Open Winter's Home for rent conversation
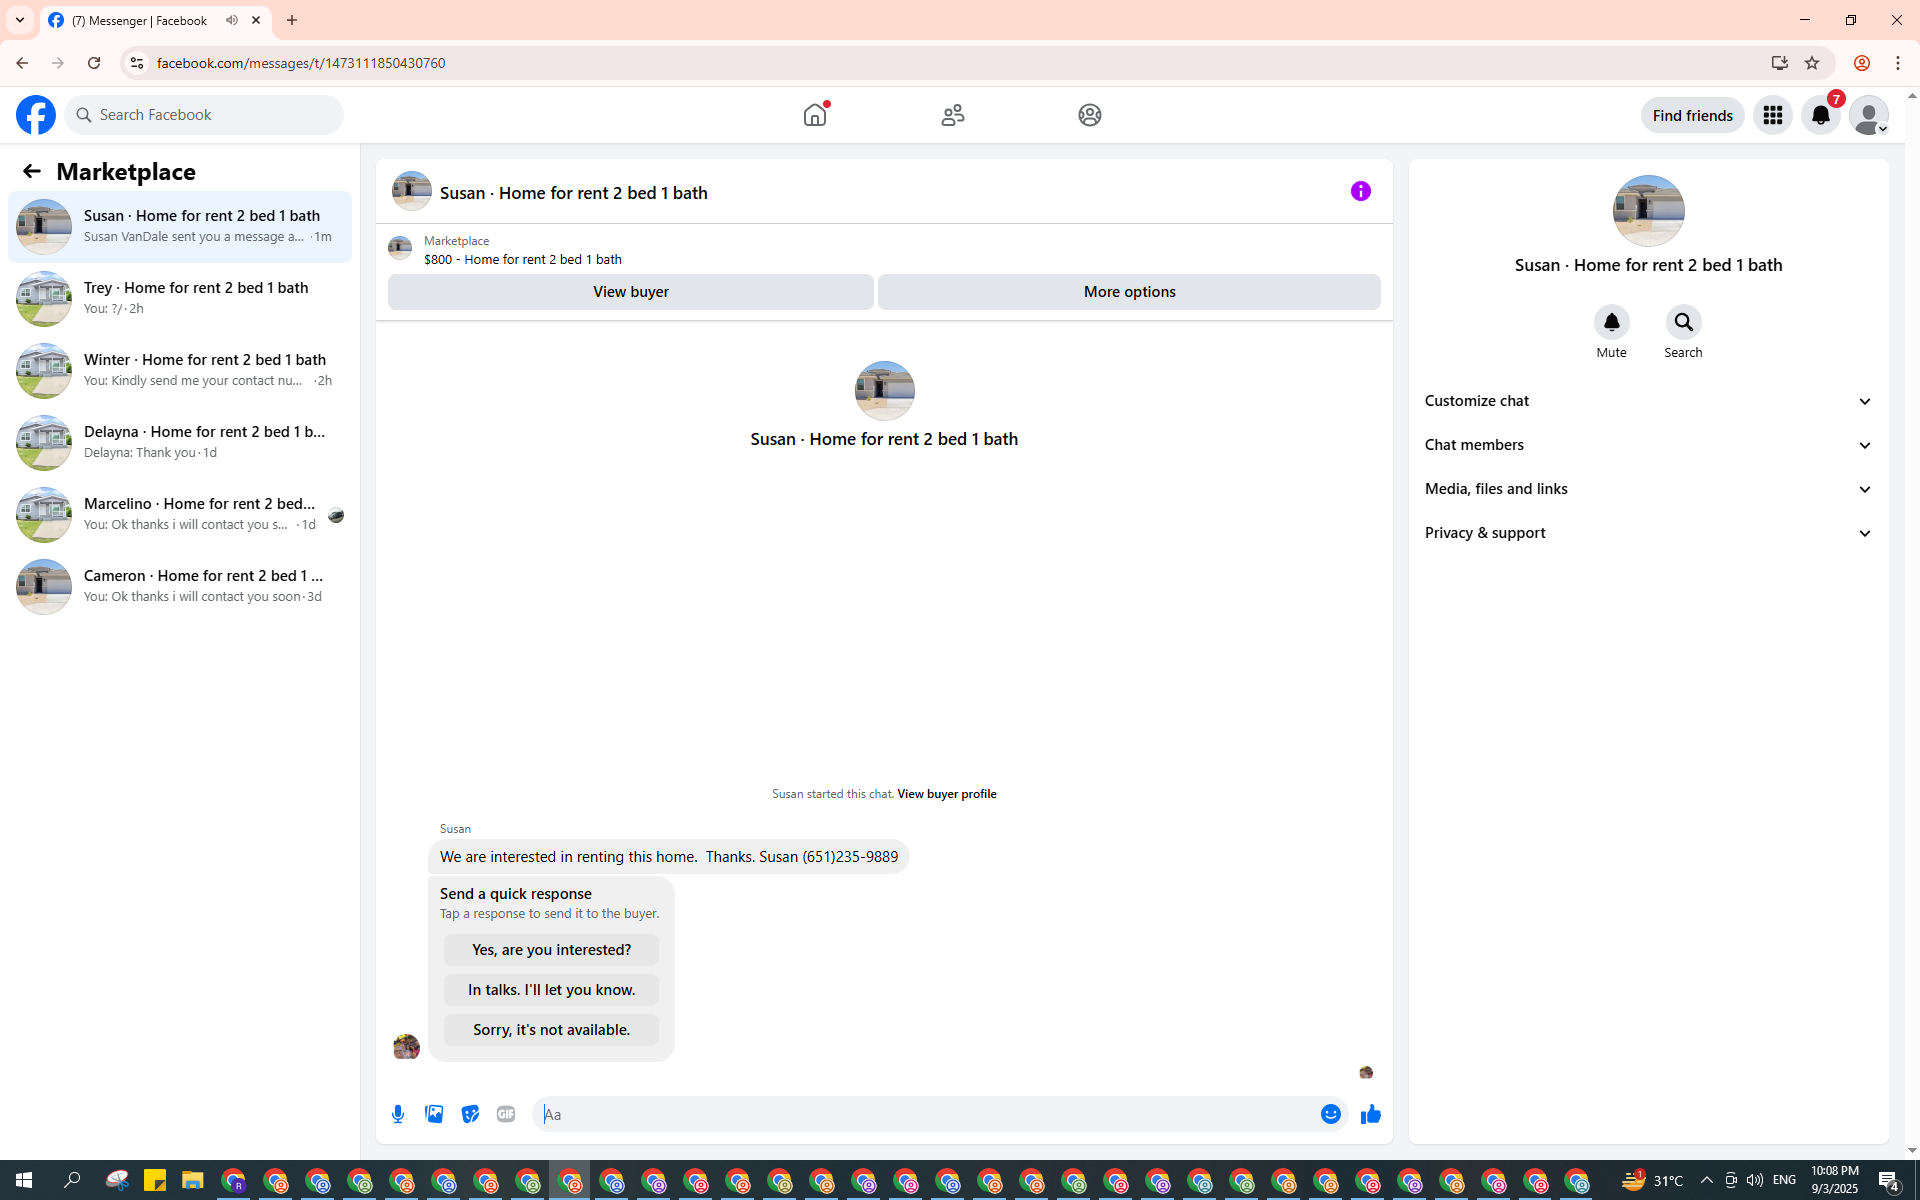 tap(180, 371)
